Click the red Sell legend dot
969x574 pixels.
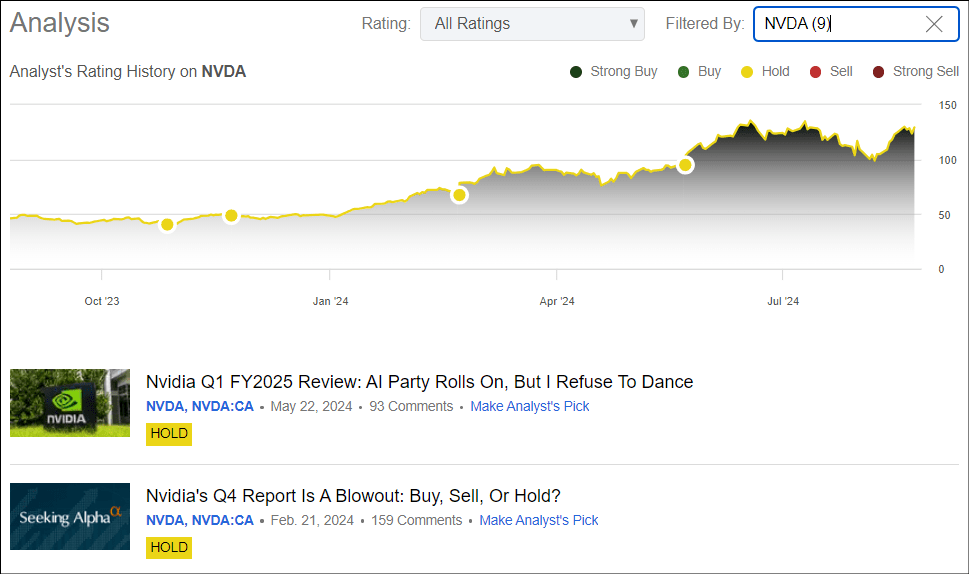pos(815,72)
